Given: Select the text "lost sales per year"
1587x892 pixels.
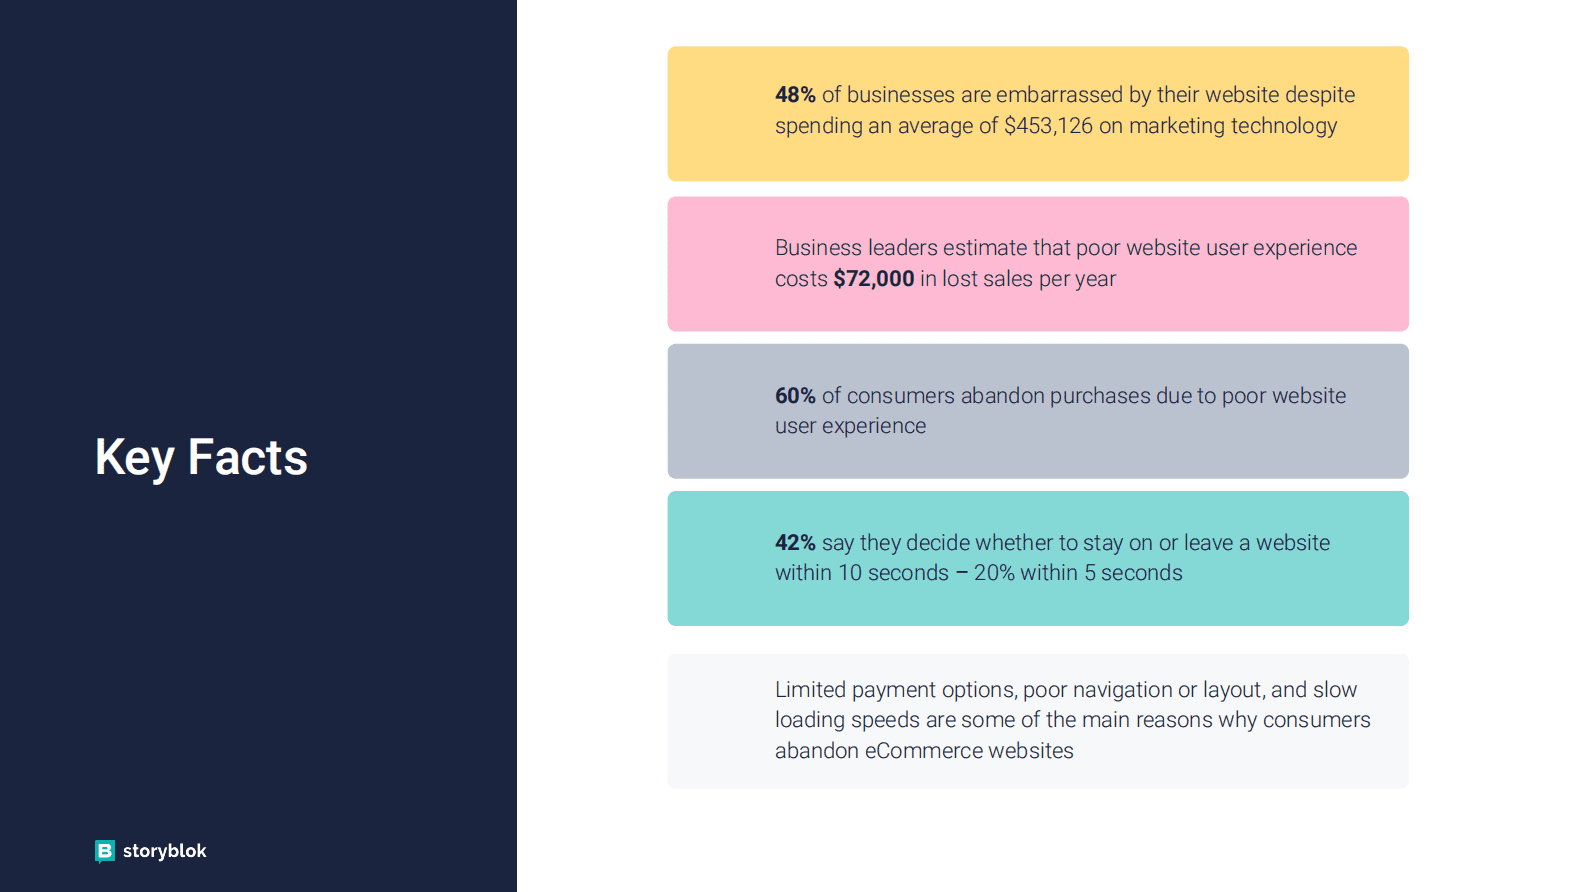Looking at the screenshot, I should coord(1029,279).
